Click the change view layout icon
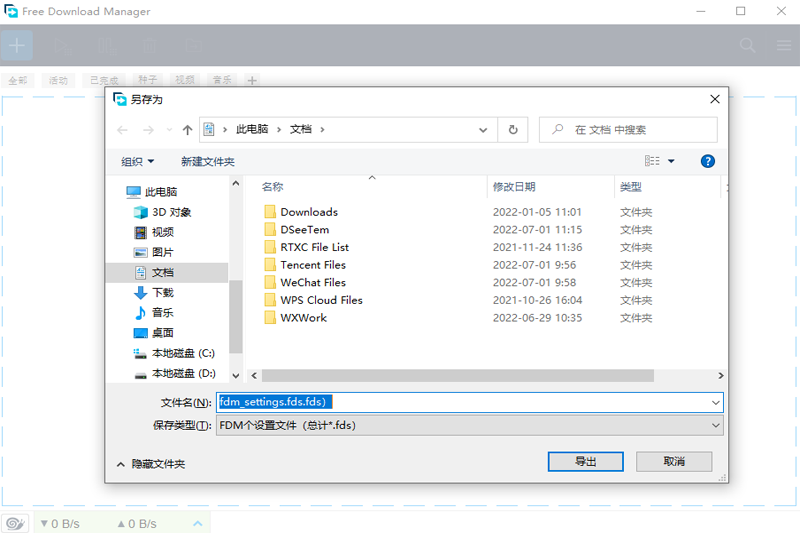Image resolution: width=800 pixels, height=533 pixels. coord(652,161)
